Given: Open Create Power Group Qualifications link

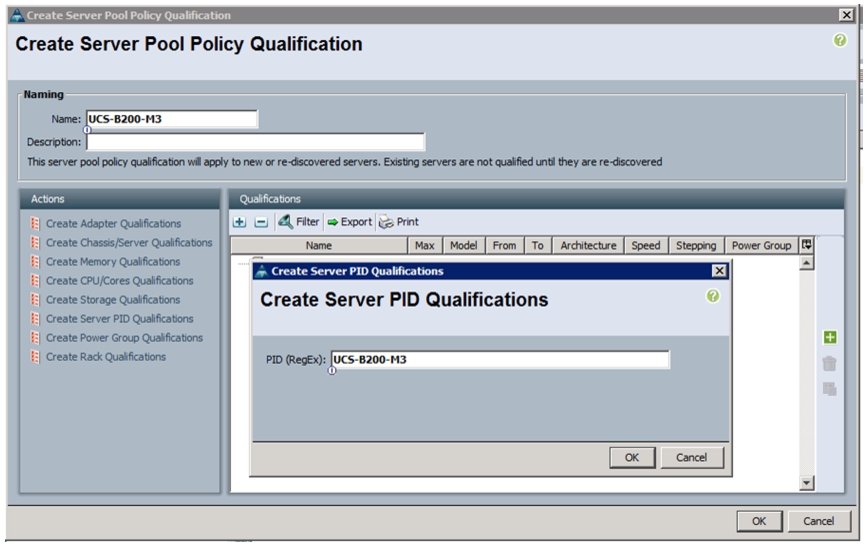Looking at the screenshot, I should (x=124, y=337).
